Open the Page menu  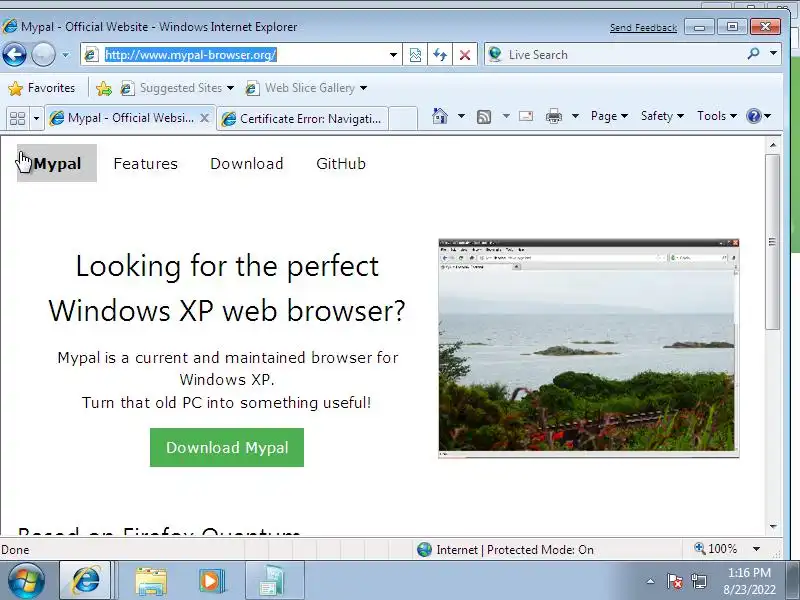pyautogui.click(x=609, y=116)
